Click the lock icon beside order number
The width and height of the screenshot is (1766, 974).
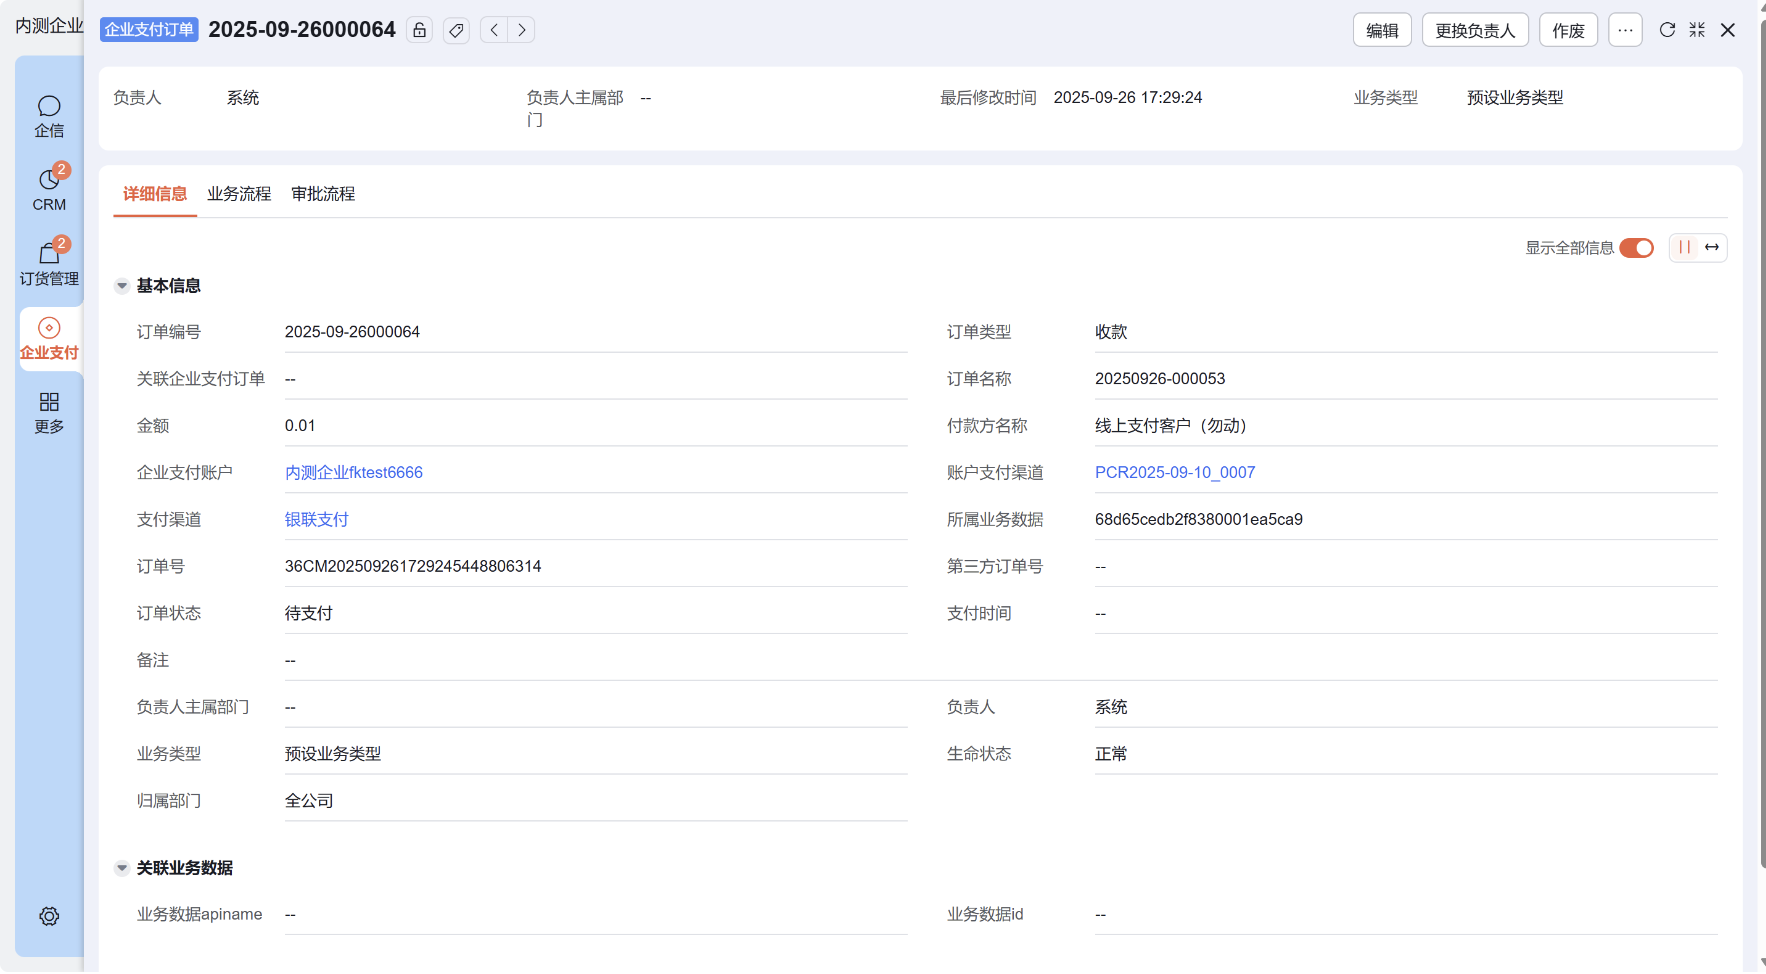pyautogui.click(x=420, y=30)
